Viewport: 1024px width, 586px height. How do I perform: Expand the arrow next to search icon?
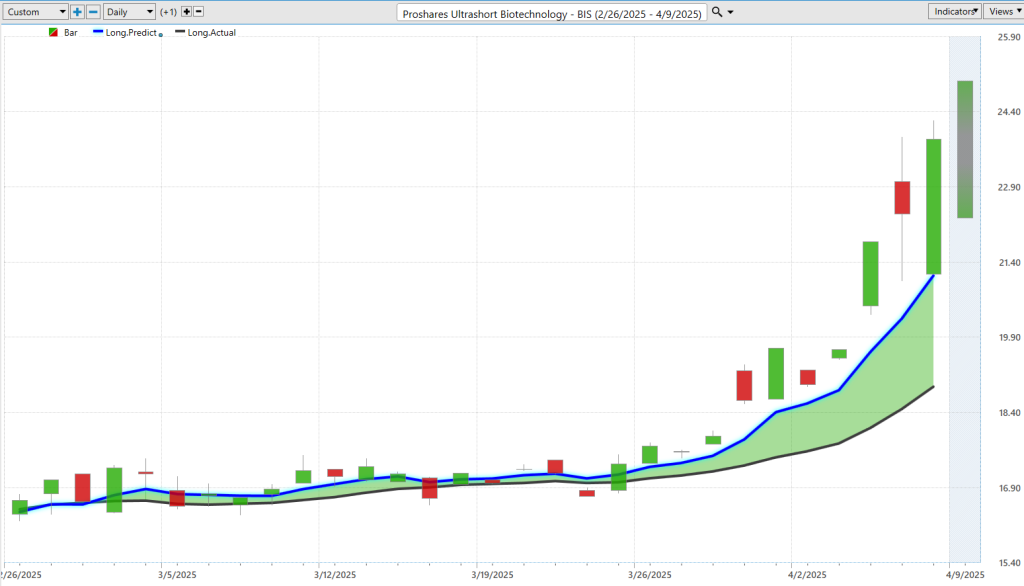[x=730, y=12]
